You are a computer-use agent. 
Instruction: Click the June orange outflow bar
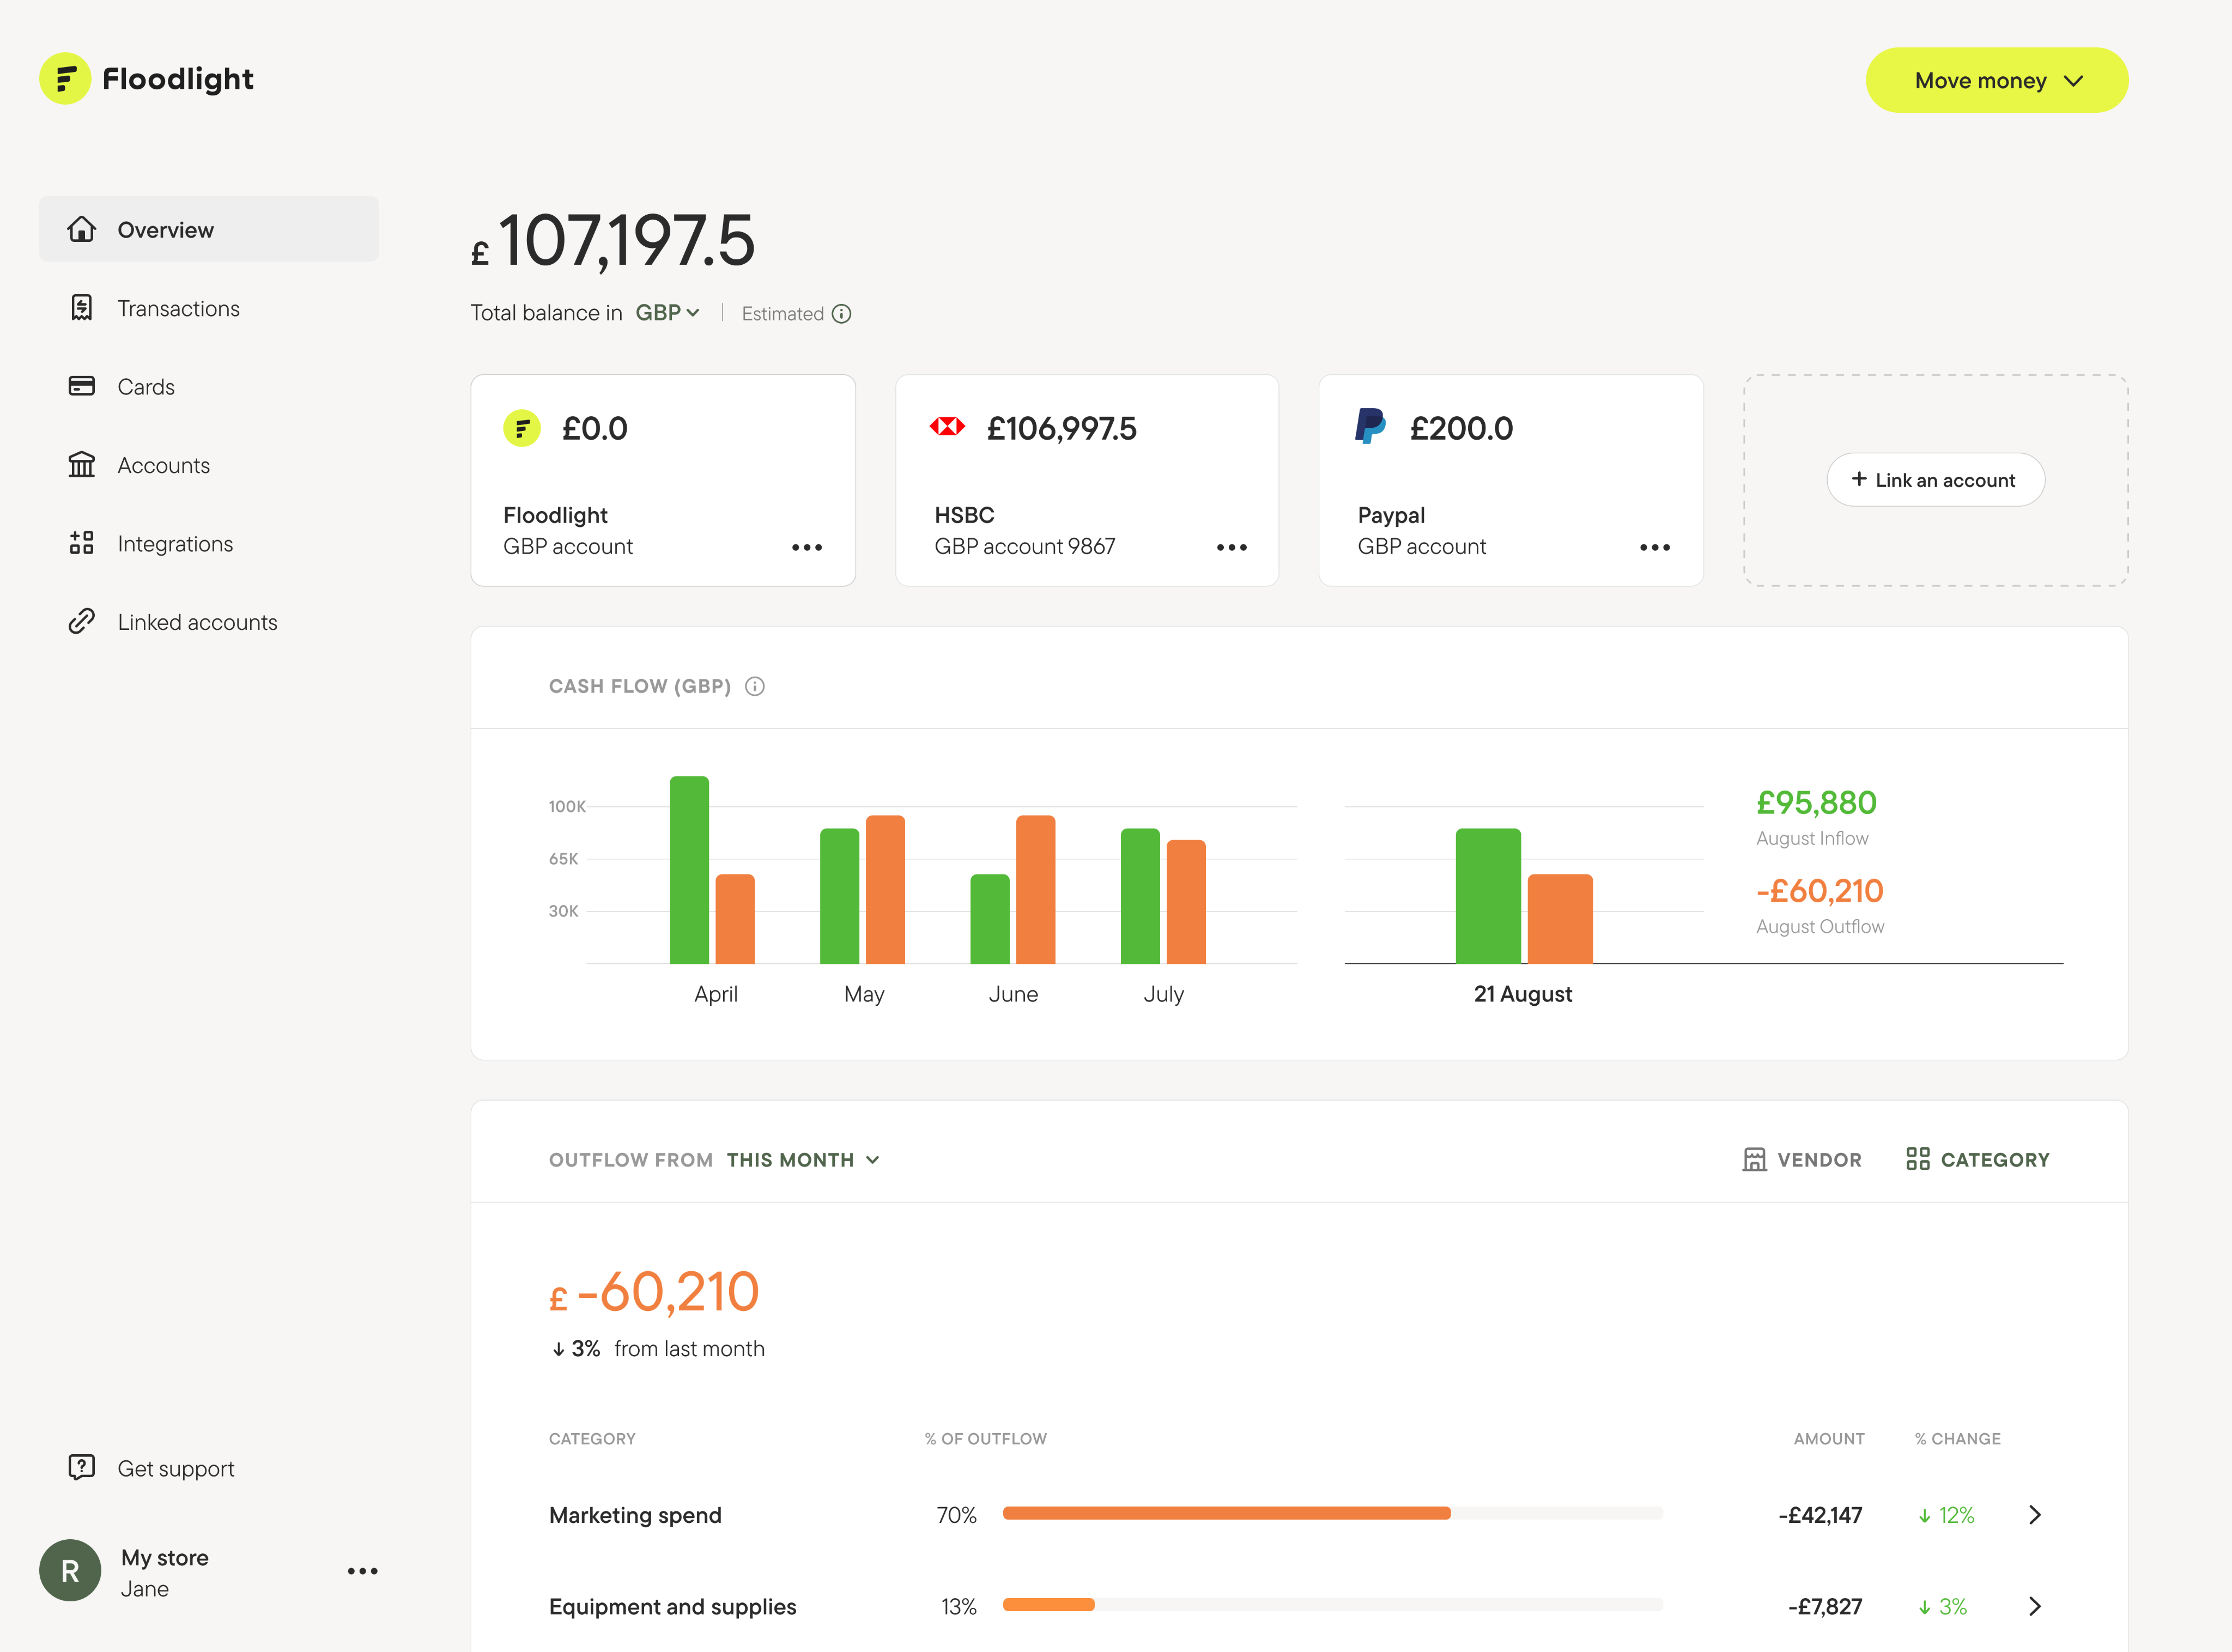coord(1035,889)
